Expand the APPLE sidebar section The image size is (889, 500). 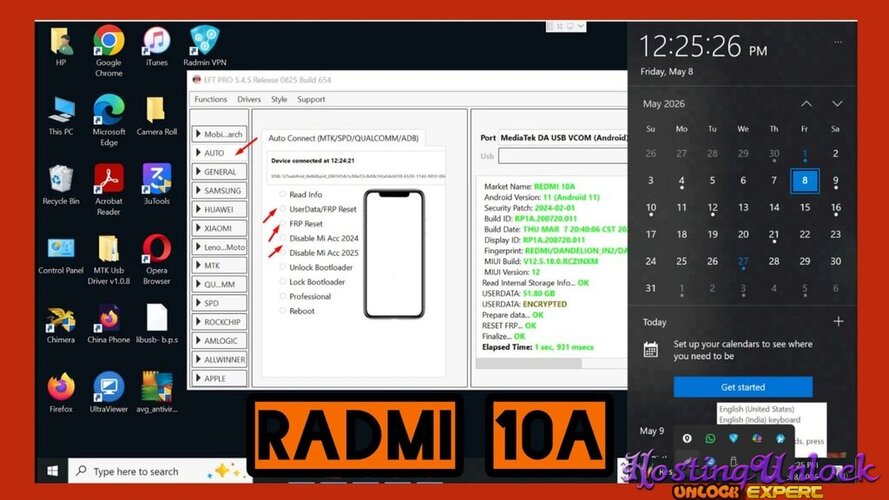[219, 378]
